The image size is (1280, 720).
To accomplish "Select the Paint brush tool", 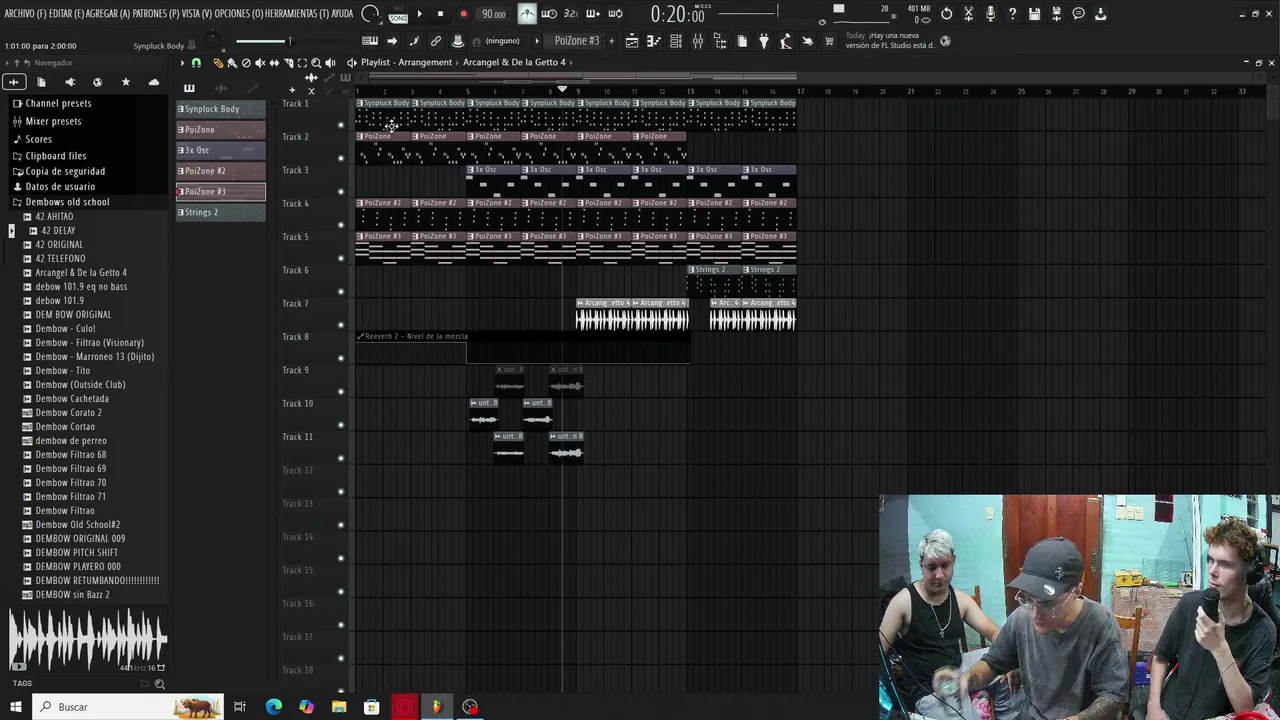I will click(231, 63).
